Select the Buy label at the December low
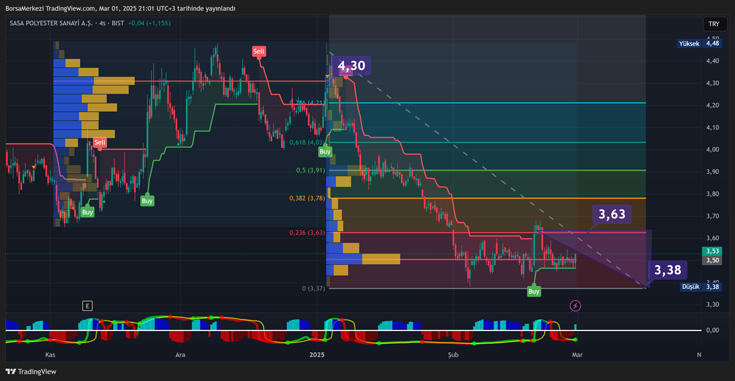The height and width of the screenshot is (381, 735). [147, 201]
